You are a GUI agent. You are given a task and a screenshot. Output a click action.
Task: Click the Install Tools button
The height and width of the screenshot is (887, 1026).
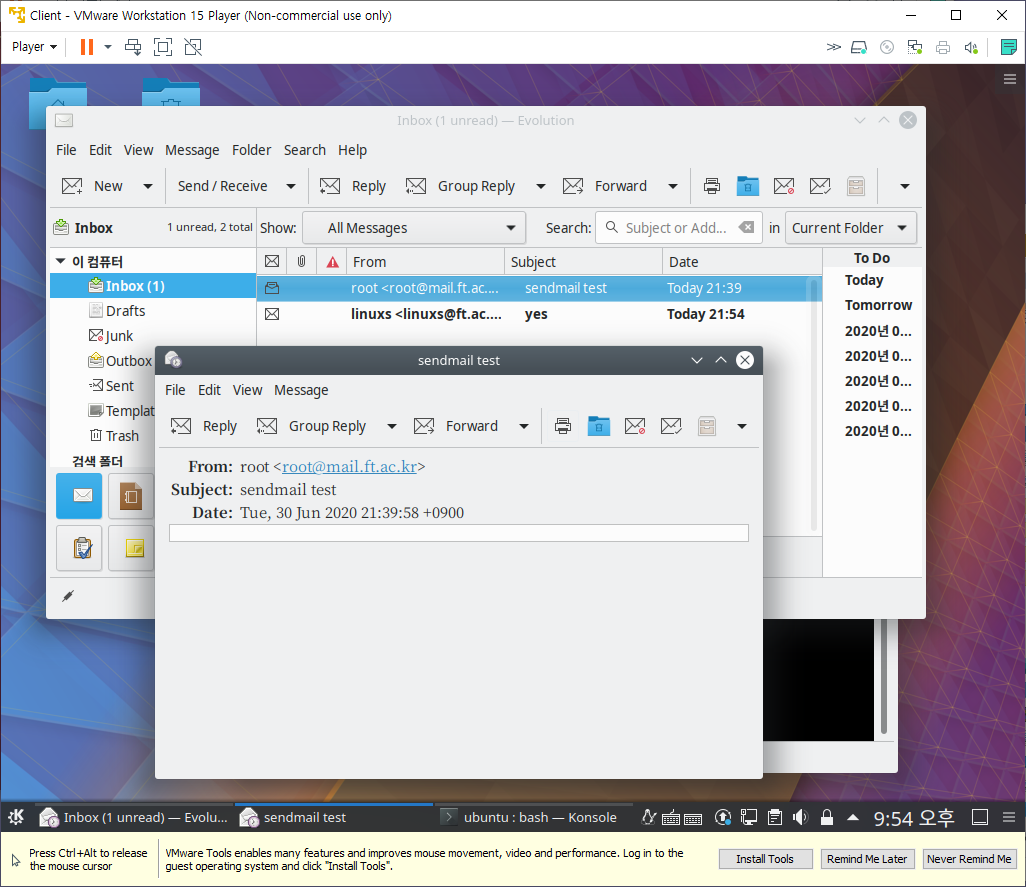765,859
